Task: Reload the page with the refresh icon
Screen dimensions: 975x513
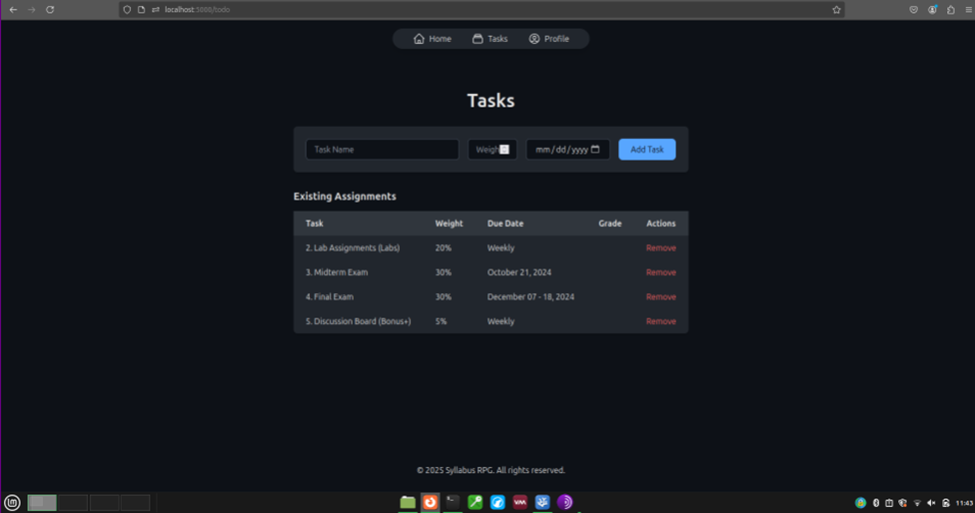Action: coord(50,10)
